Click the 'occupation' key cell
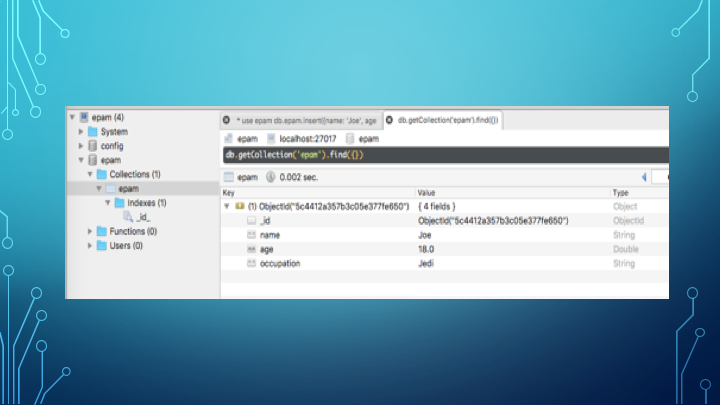Image resolution: width=720 pixels, height=405 pixels. (x=280, y=264)
